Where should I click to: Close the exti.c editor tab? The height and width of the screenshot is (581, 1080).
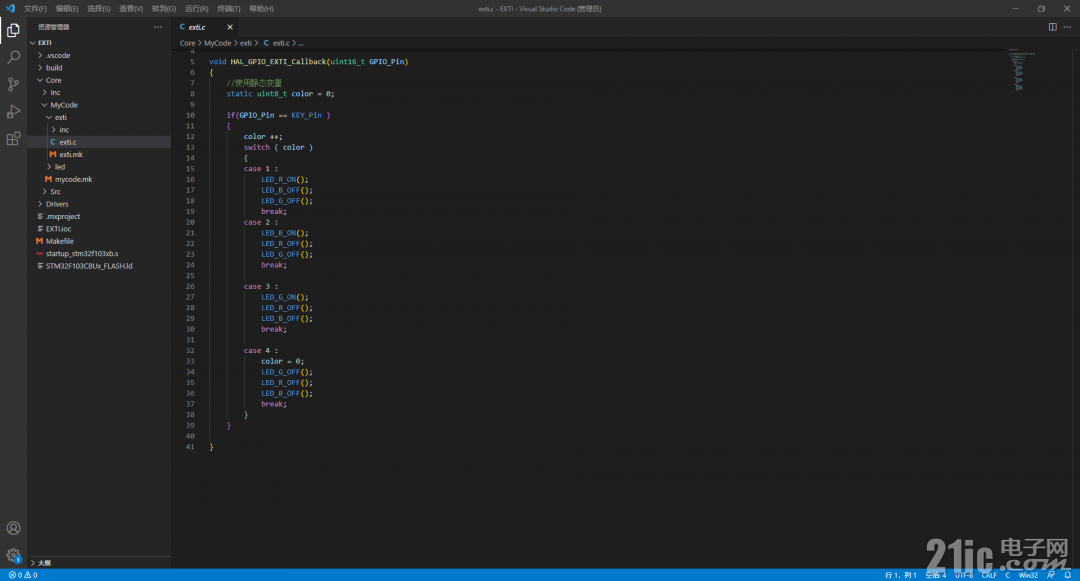(x=230, y=27)
